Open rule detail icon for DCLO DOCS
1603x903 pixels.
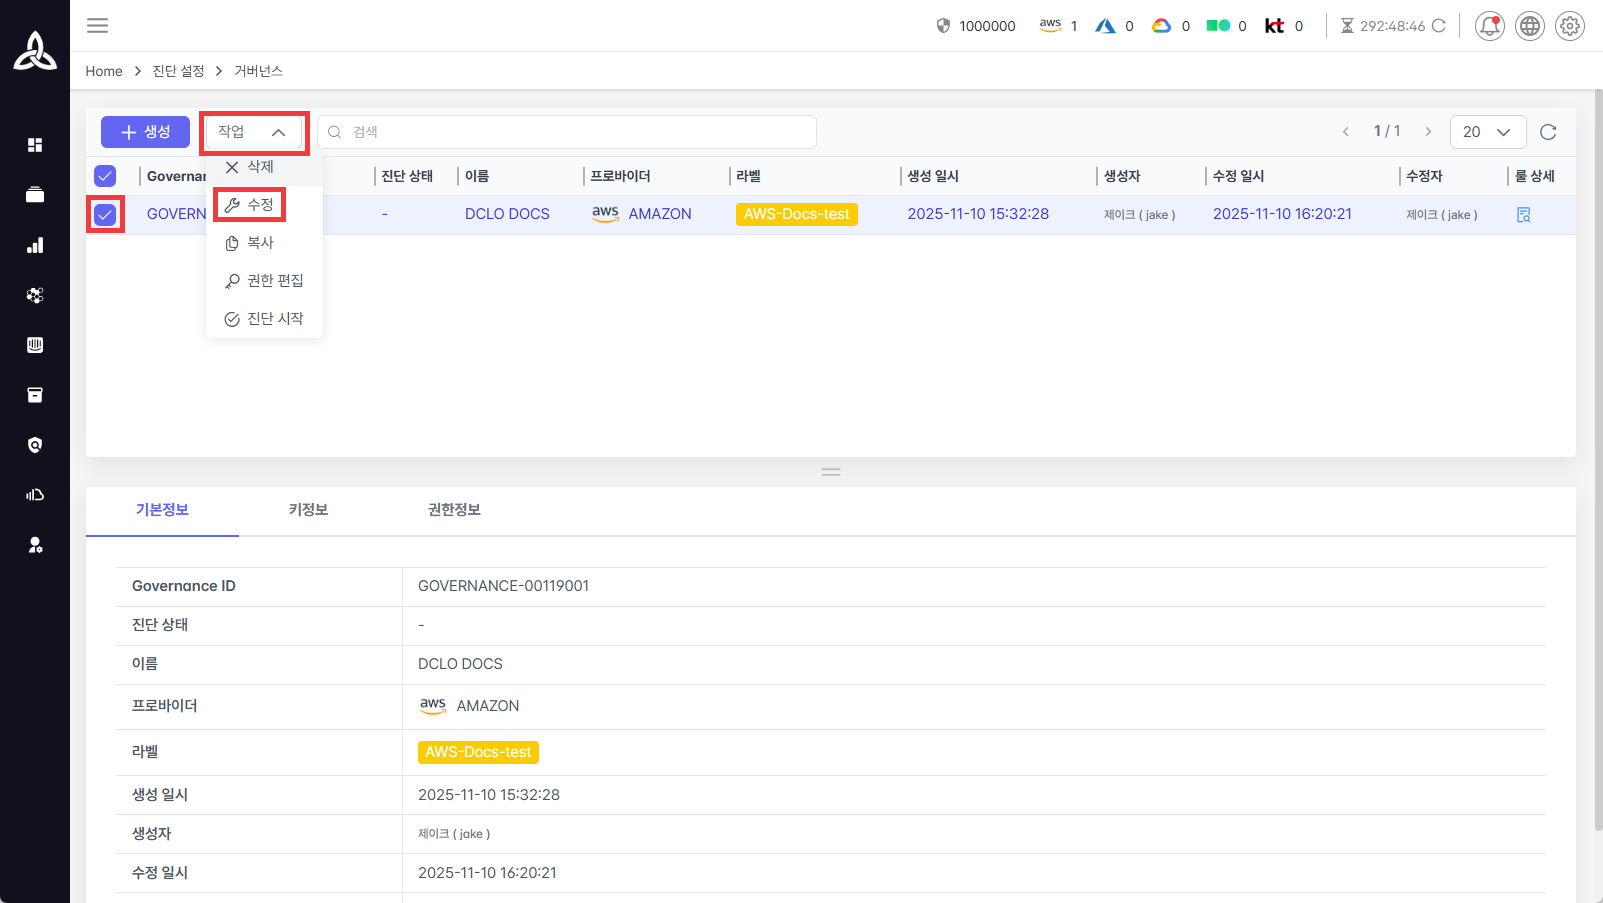pos(1523,215)
